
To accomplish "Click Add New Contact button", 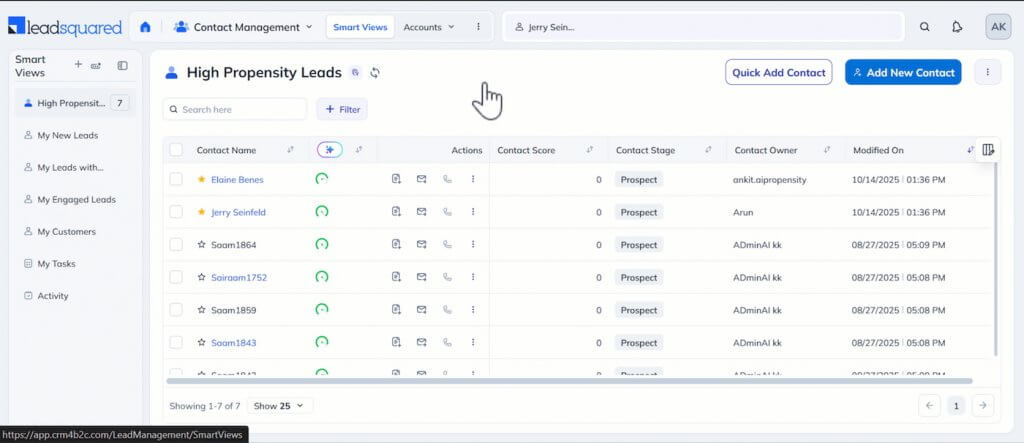I will coord(903,73).
